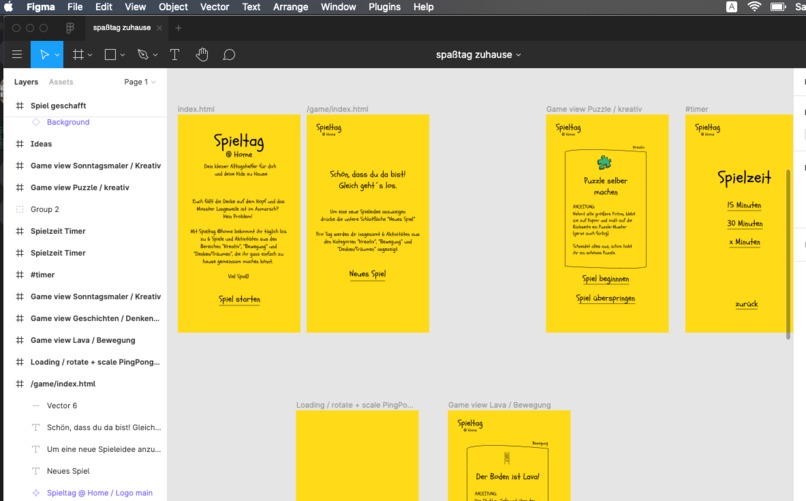Select the yellow Loading frame on canvas
The width and height of the screenshot is (806, 501).
point(357,455)
